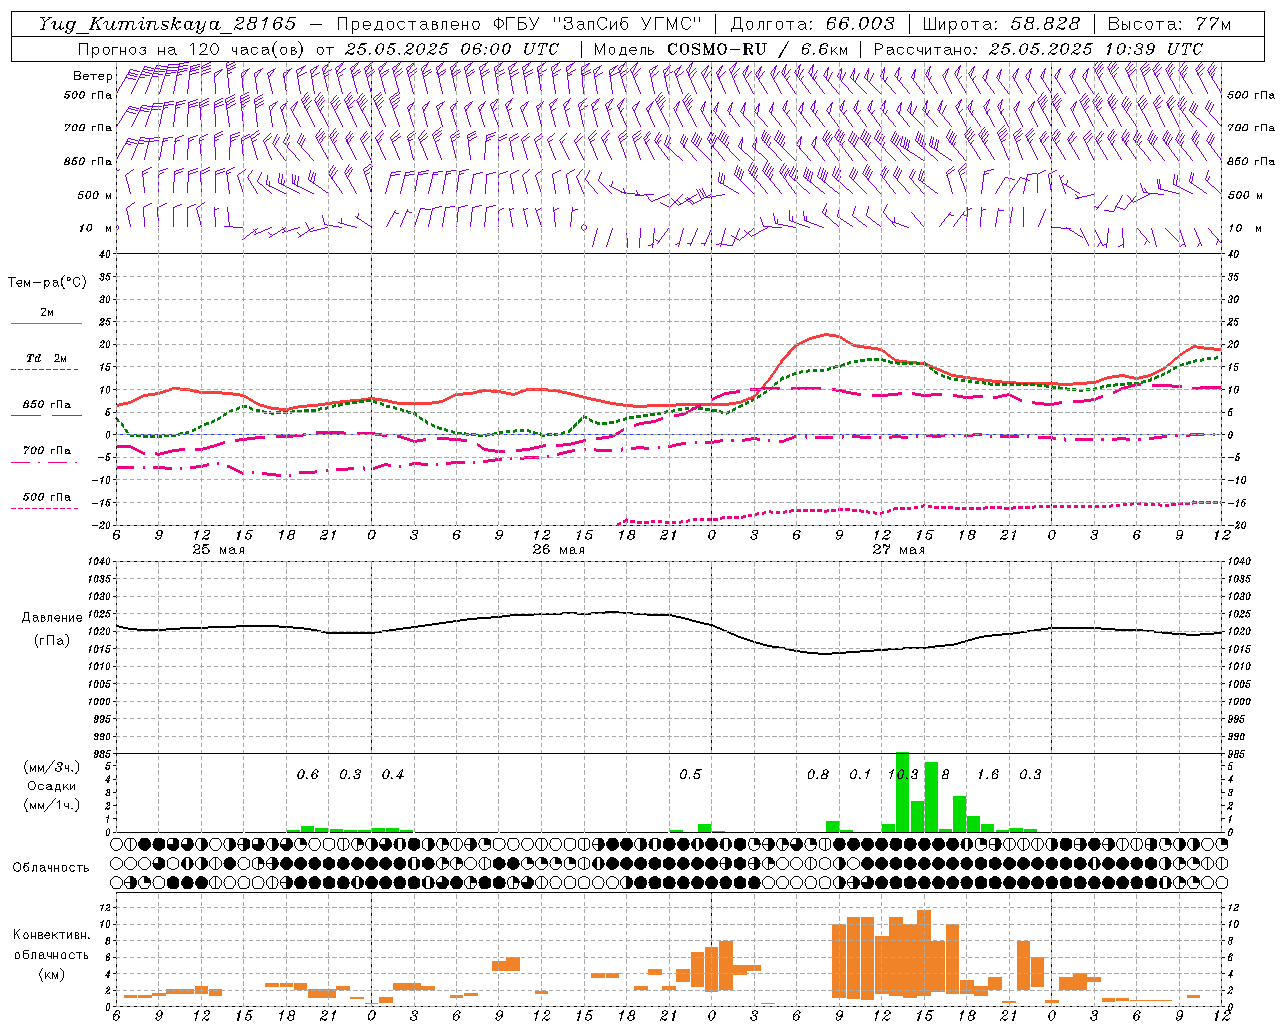Click the 0.6 precipitation total value

click(308, 774)
